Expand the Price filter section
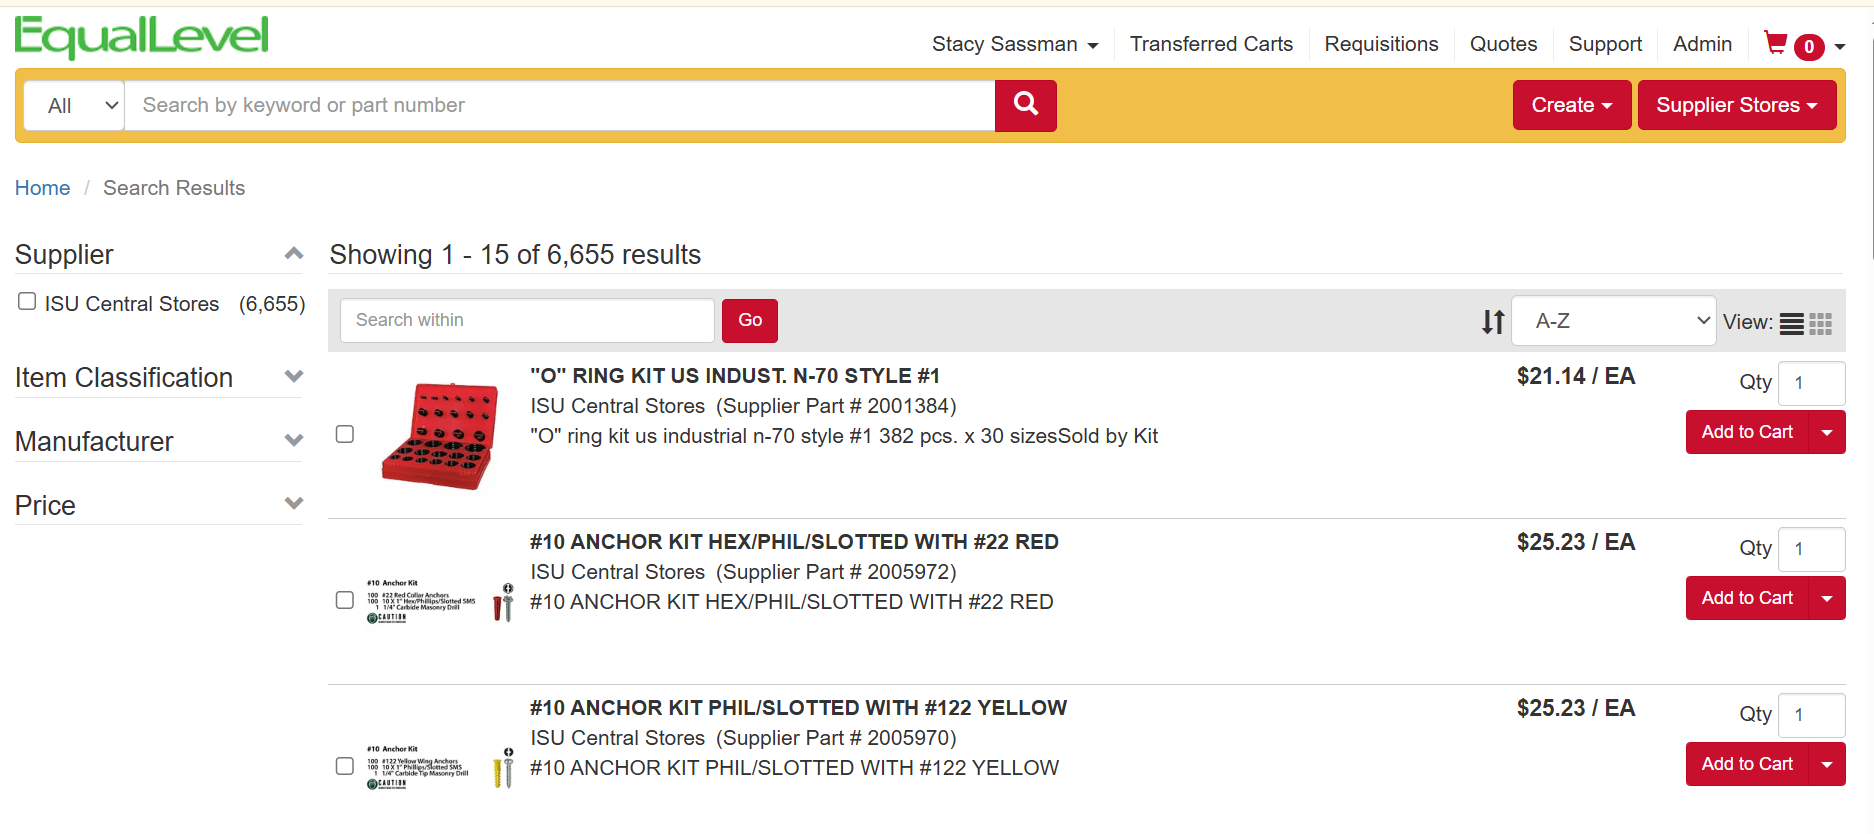Viewport: 1874px width, 834px height. [293, 503]
